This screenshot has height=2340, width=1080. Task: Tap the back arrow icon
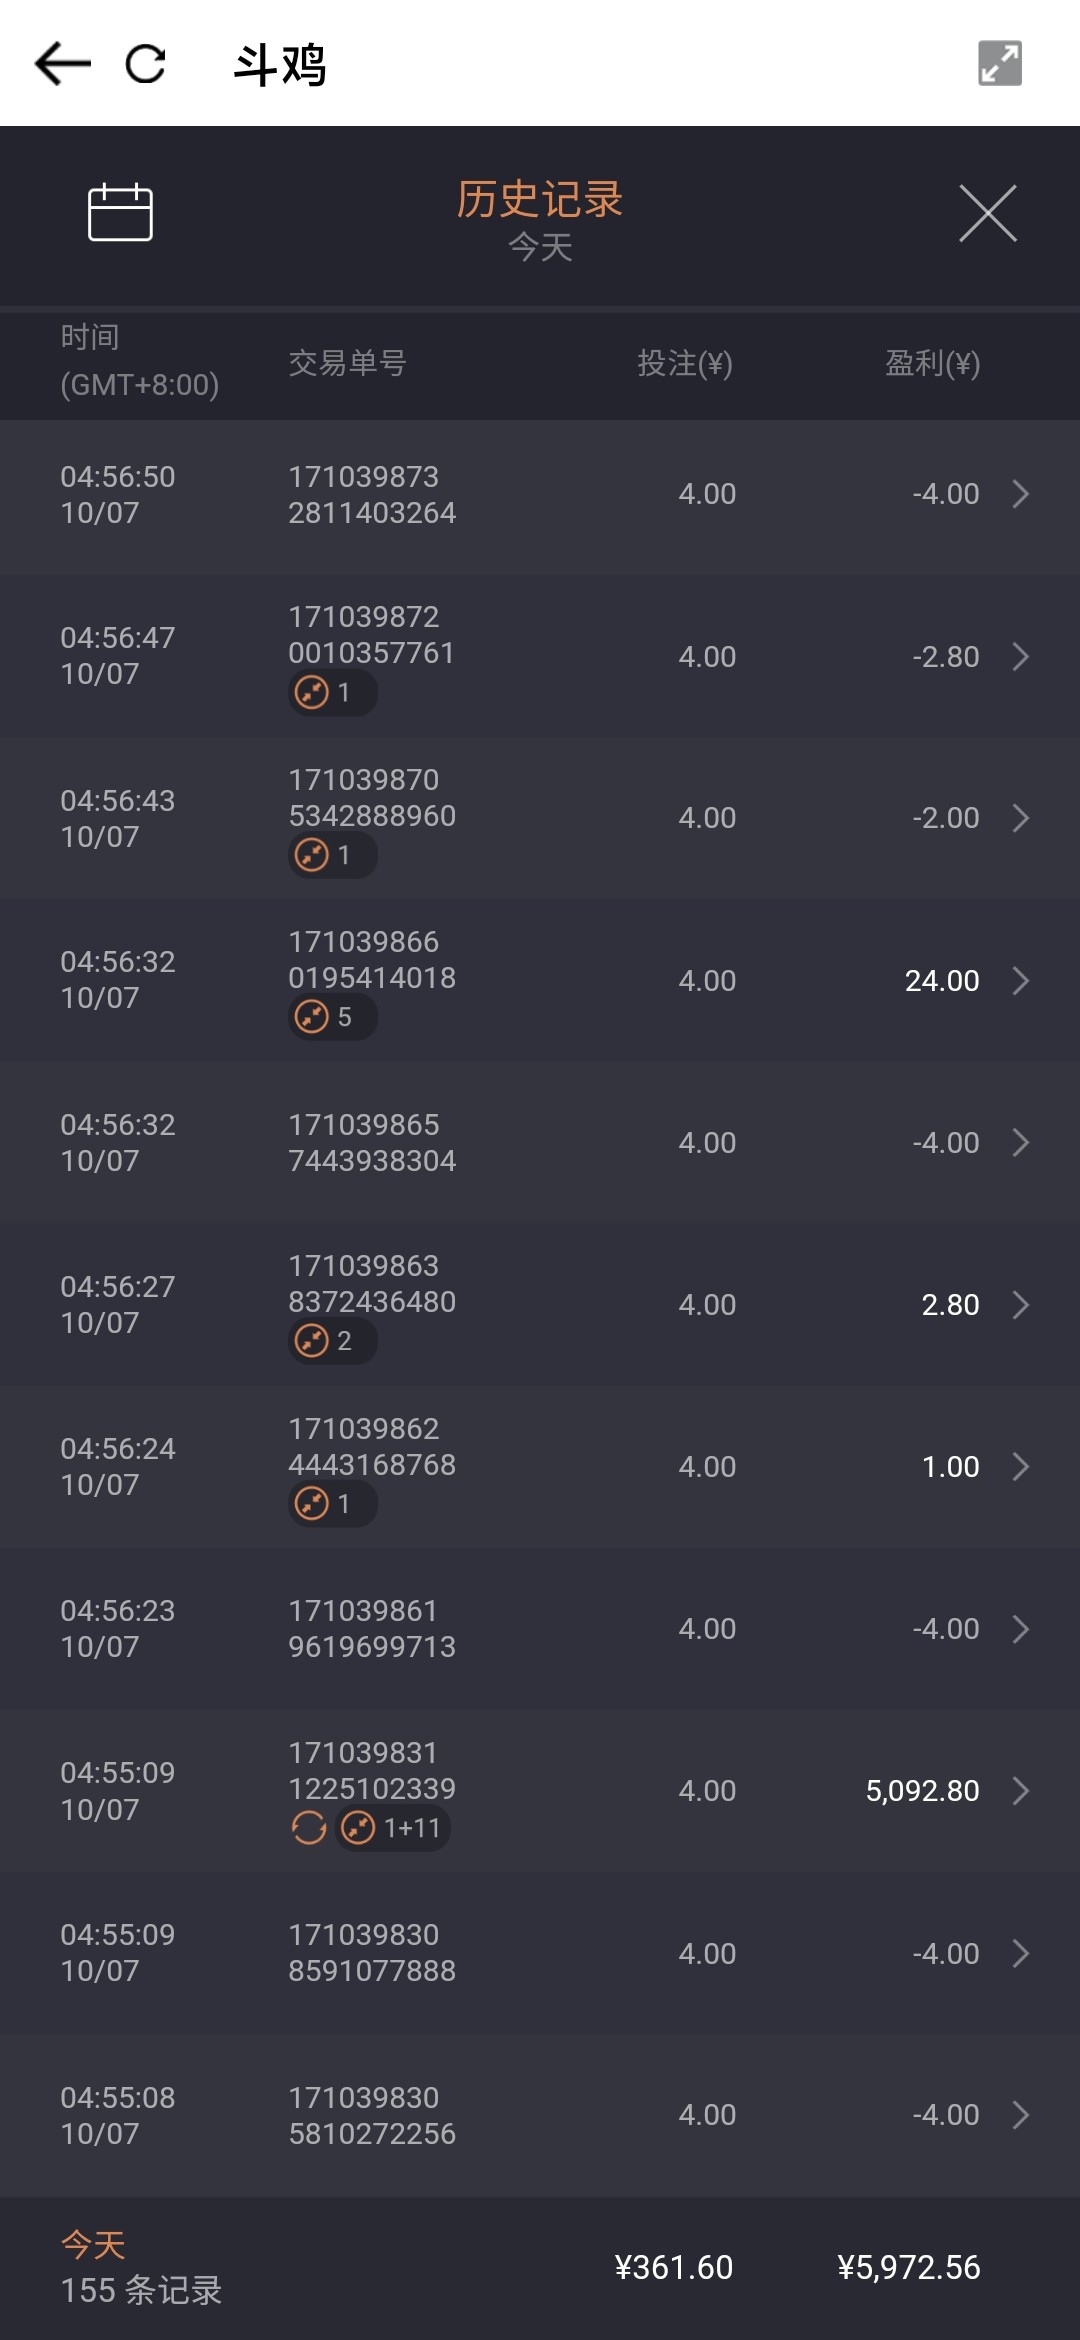(62, 64)
